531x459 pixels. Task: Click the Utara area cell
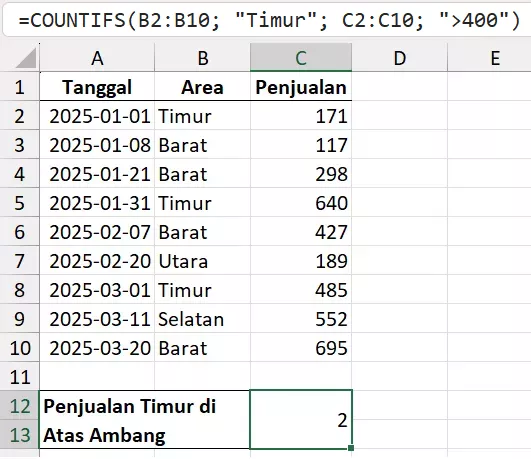pyautogui.click(x=203, y=261)
